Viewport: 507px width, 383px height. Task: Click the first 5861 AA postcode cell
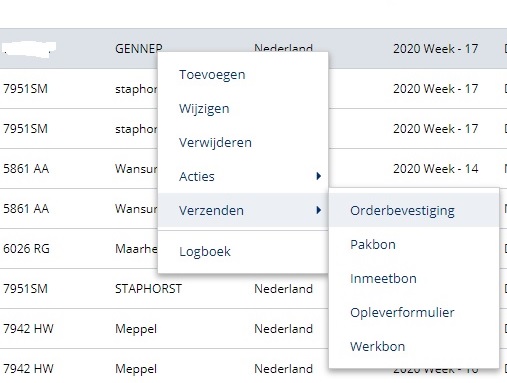tap(26, 169)
